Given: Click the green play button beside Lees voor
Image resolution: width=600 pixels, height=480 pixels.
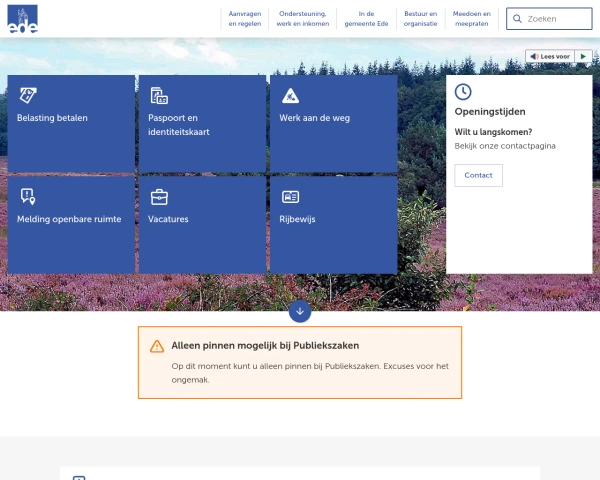Looking at the screenshot, I should (583, 56).
